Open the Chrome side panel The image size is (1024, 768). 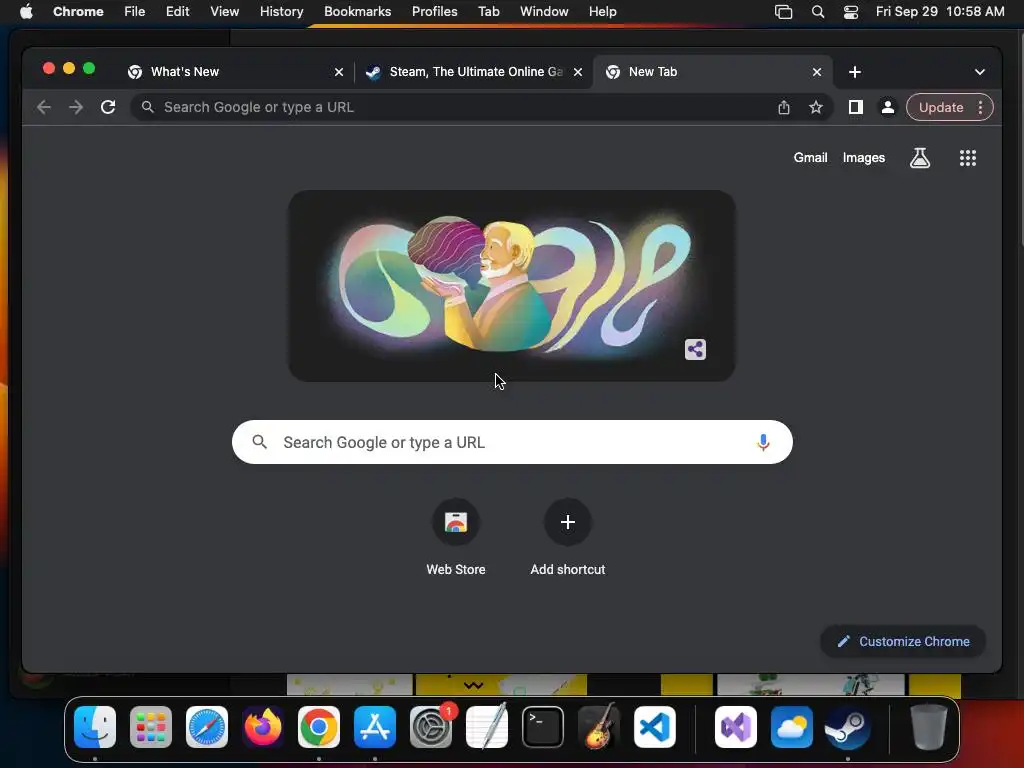tap(856, 107)
